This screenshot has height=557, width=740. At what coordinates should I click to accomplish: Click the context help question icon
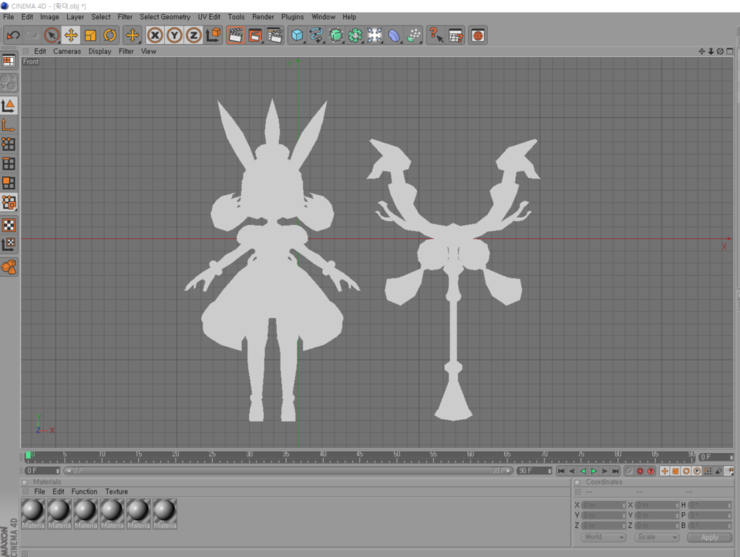436,35
